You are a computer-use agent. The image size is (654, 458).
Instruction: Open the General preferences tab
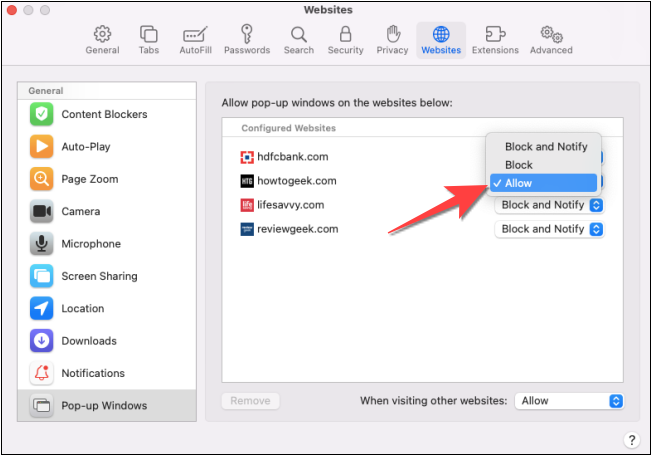click(102, 40)
